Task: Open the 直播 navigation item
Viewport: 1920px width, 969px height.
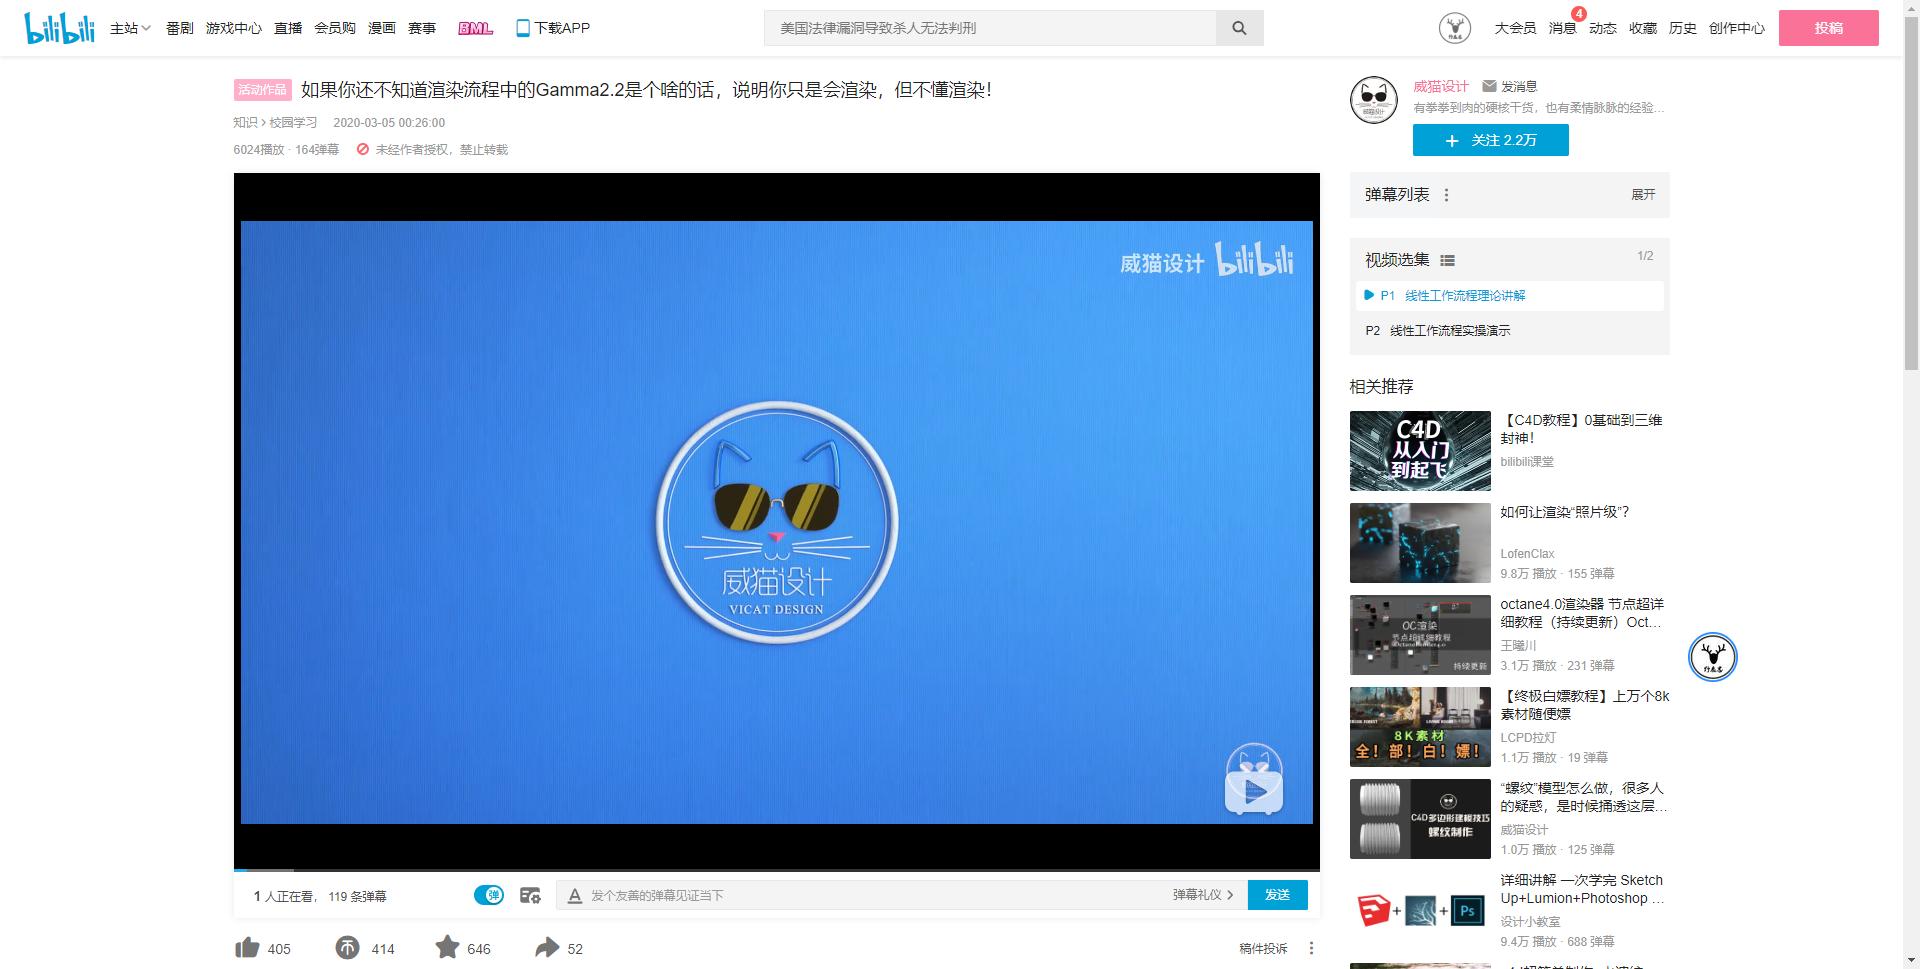Action: click(288, 28)
